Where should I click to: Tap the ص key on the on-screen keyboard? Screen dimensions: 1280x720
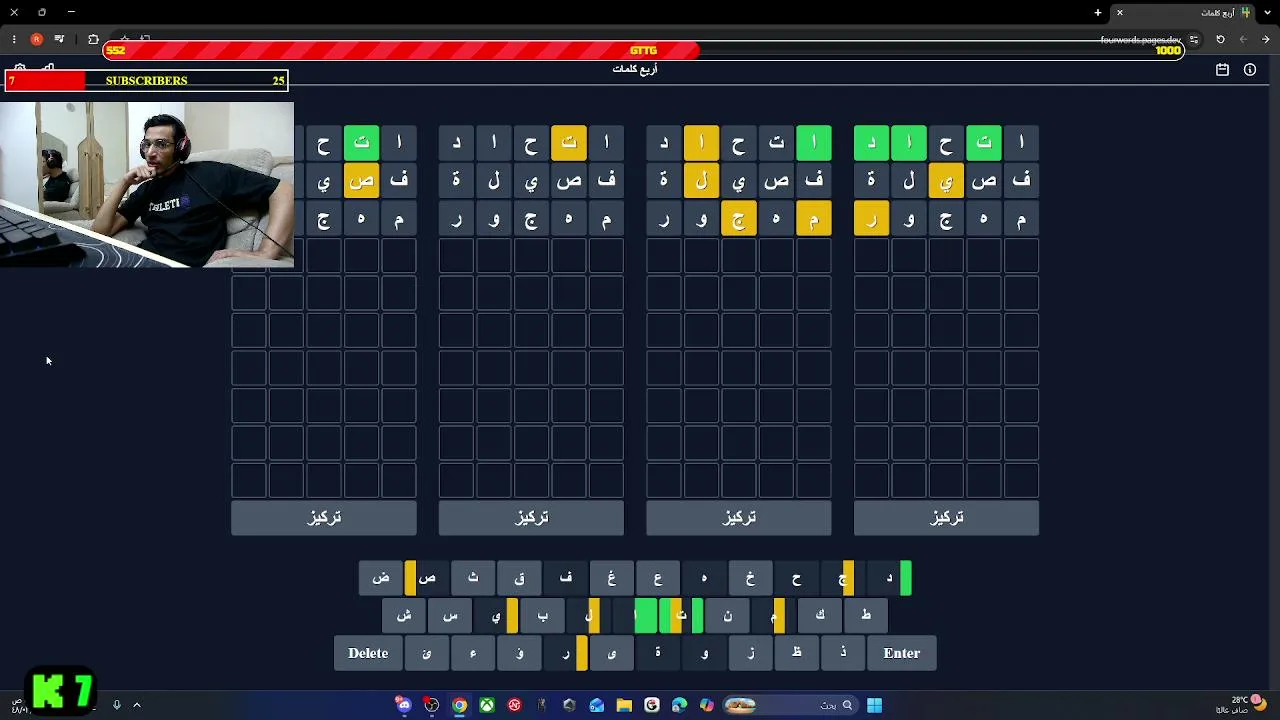[x=427, y=578]
